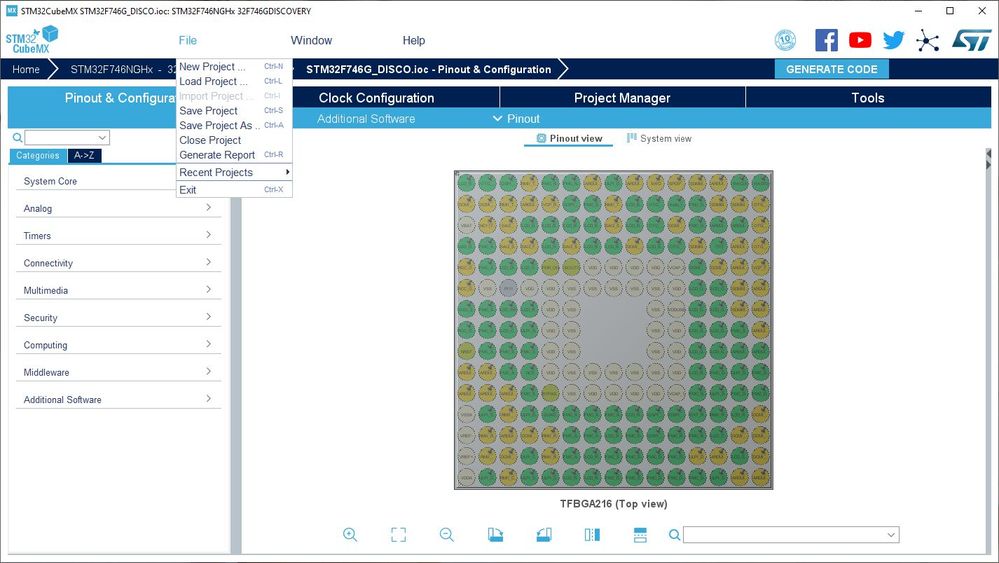Viewport: 999px width, 563px height.
Task: Switch to Project Manager tab
Action: click(622, 97)
